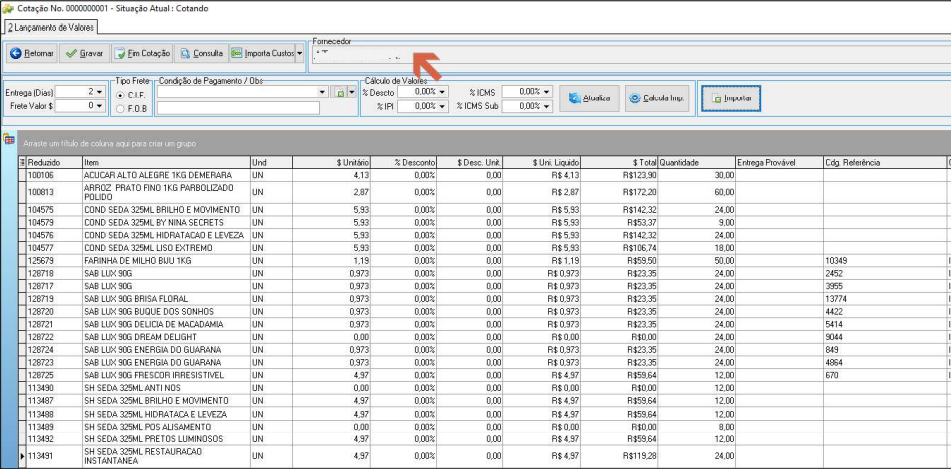Click the Importa Custos button
The height and width of the screenshot is (469, 951).
pyautogui.click(x=261, y=53)
